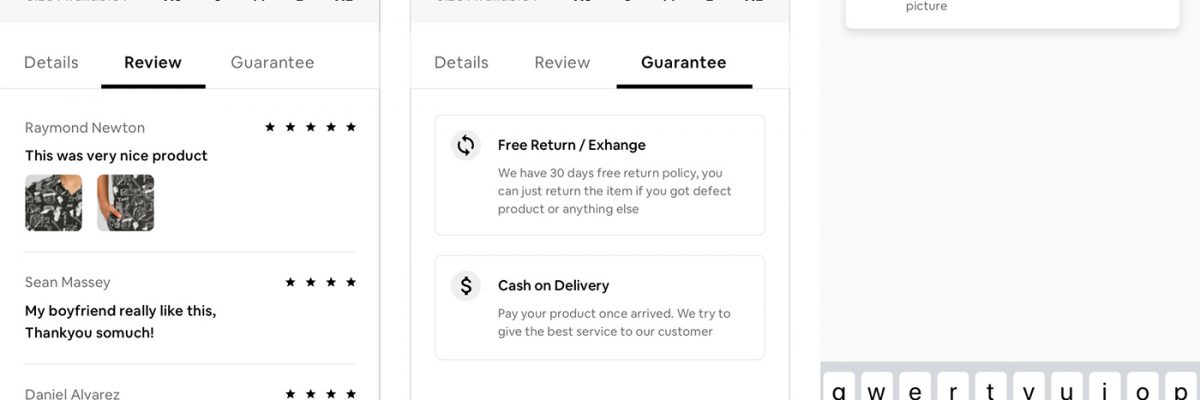Click Raymond Newton's five-star rating
The image size is (1200, 400).
pyautogui.click(x=310, y=127)
